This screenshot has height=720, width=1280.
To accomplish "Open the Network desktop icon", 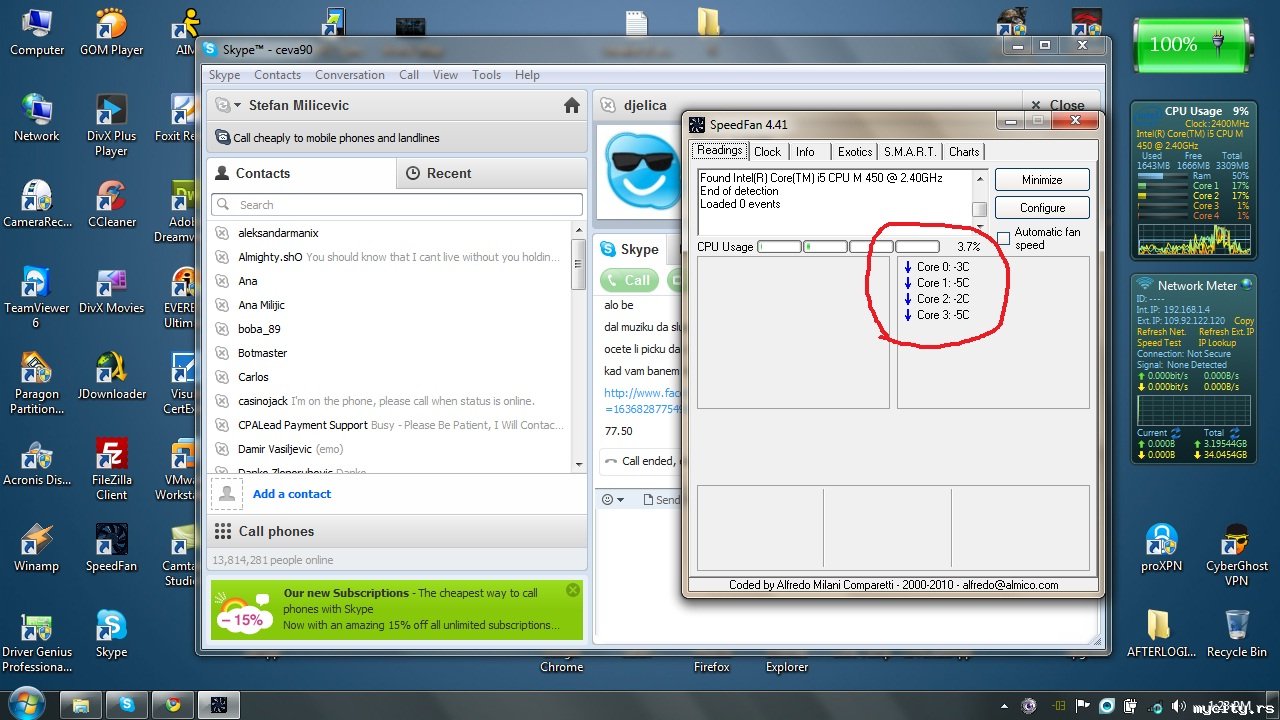I will coord(37,118).
